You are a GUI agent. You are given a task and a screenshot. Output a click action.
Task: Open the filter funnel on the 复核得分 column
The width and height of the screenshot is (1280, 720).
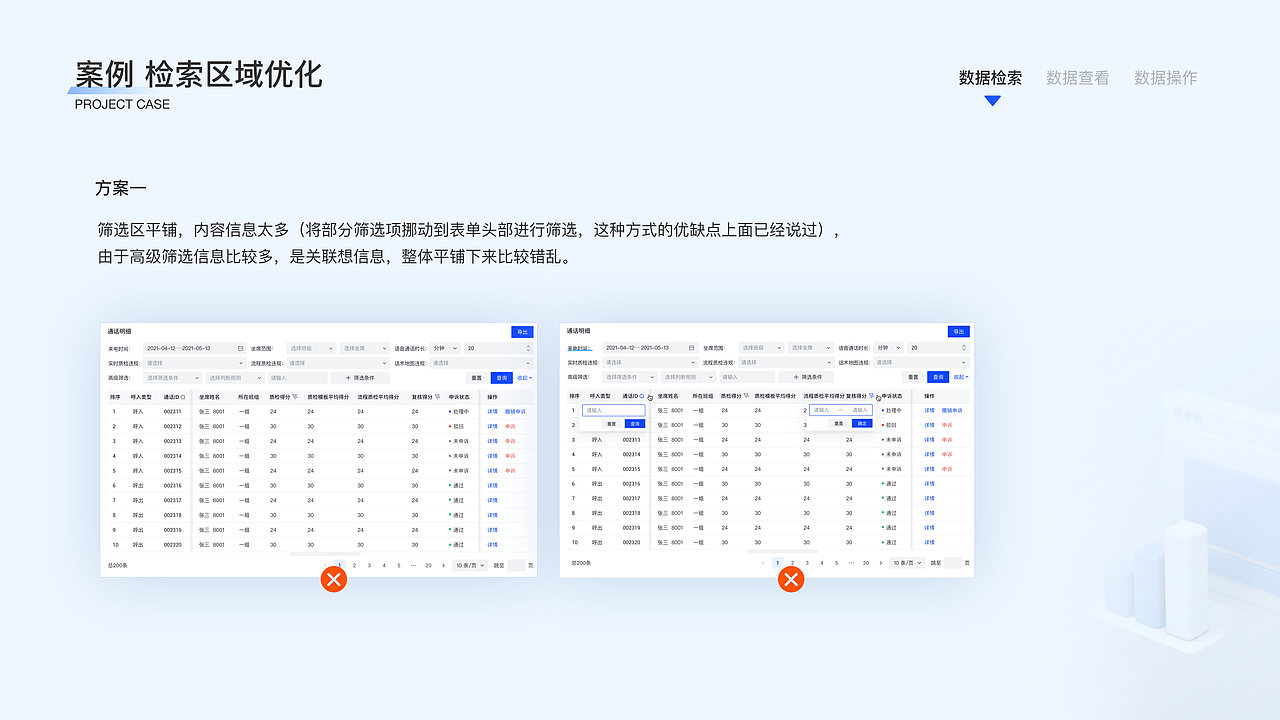(437, 396)
